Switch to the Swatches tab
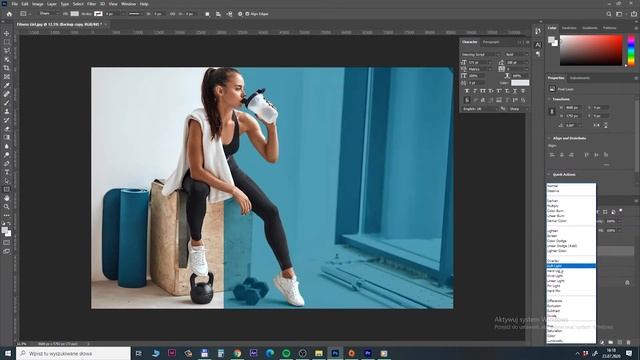The width and height of the screenshot is (640, 360). (x=569, y=28)
